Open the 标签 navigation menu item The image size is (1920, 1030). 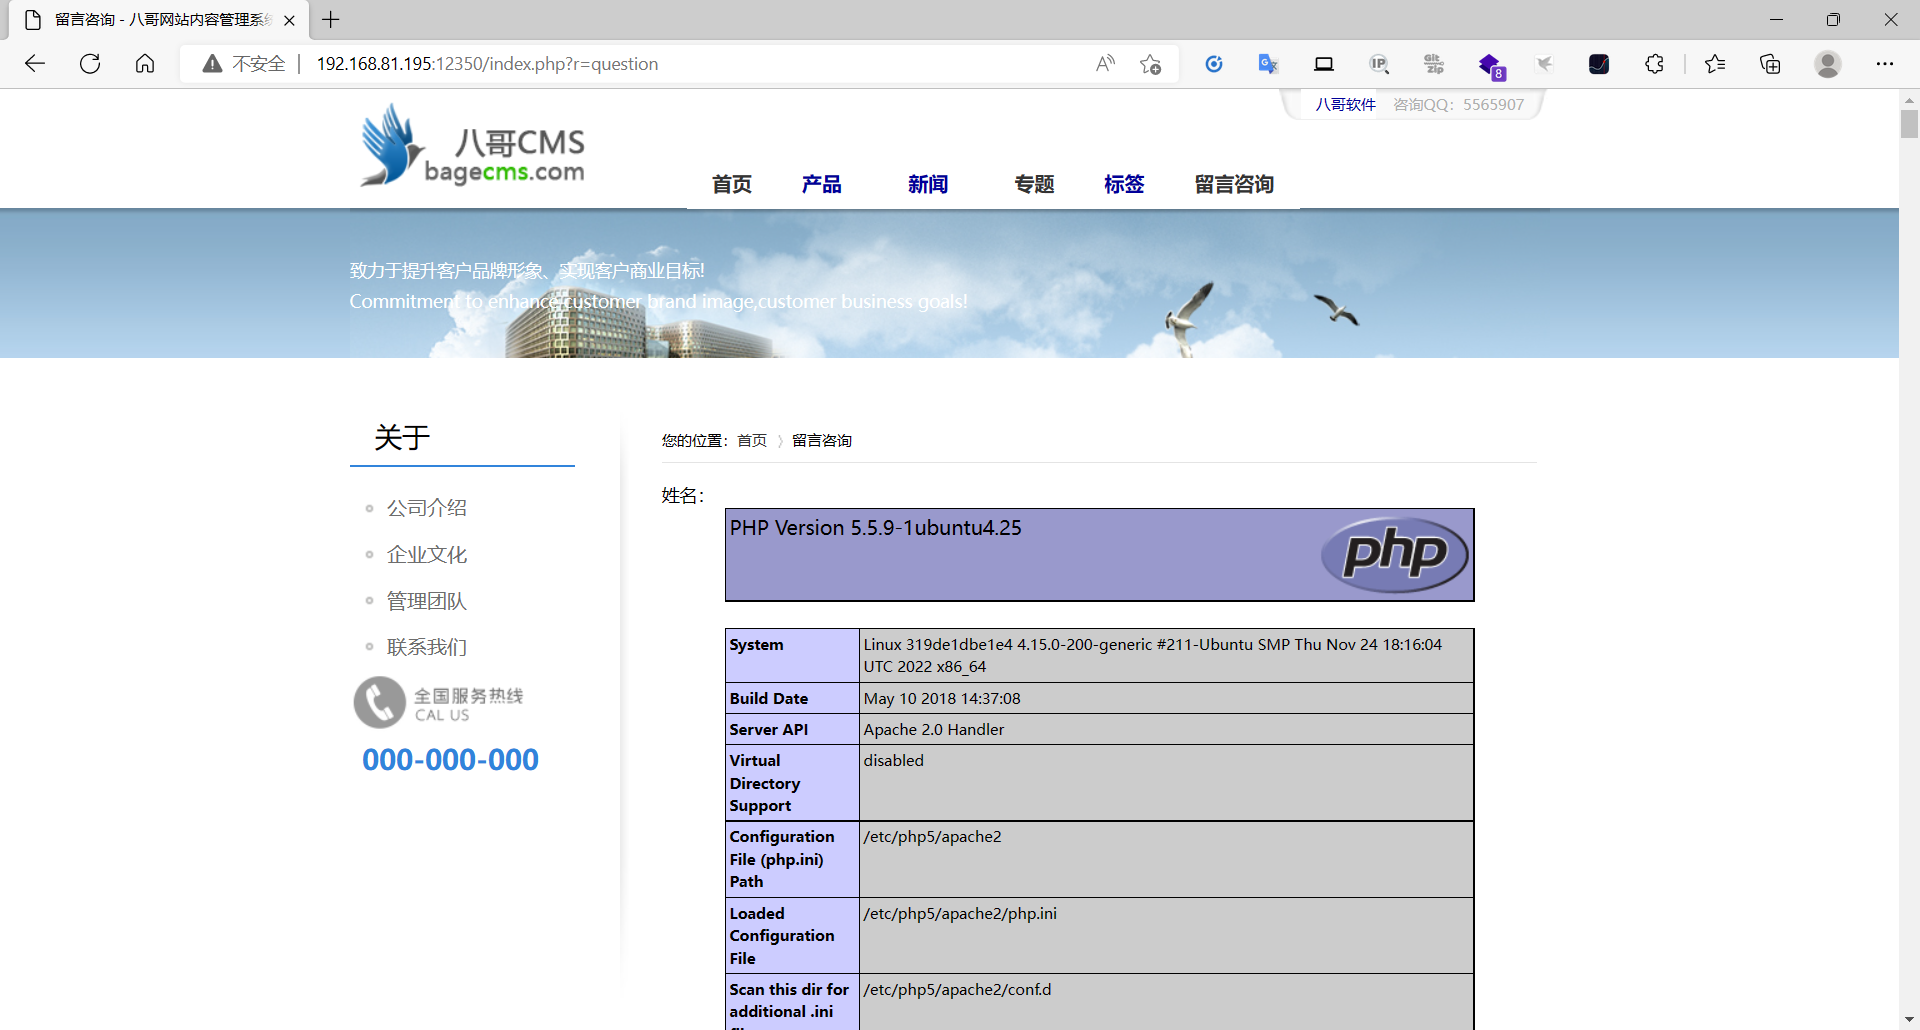[1124, 184]
